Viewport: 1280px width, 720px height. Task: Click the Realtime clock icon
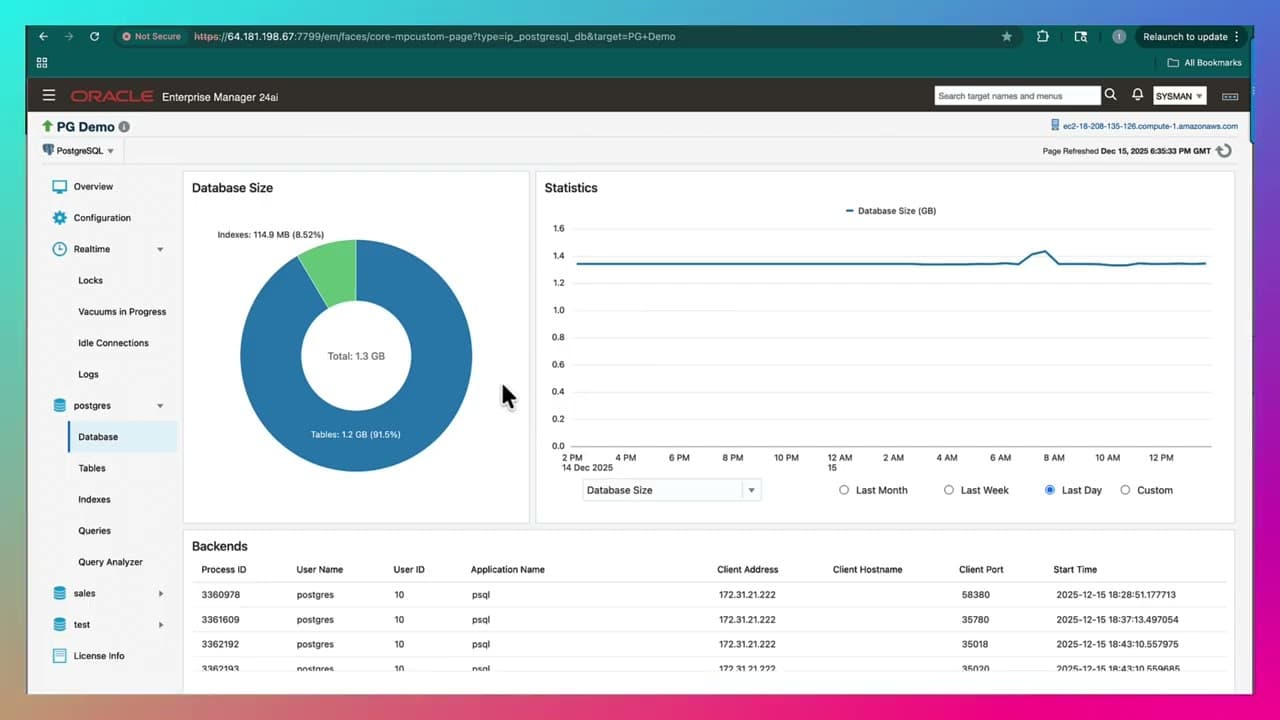(60, 248)
